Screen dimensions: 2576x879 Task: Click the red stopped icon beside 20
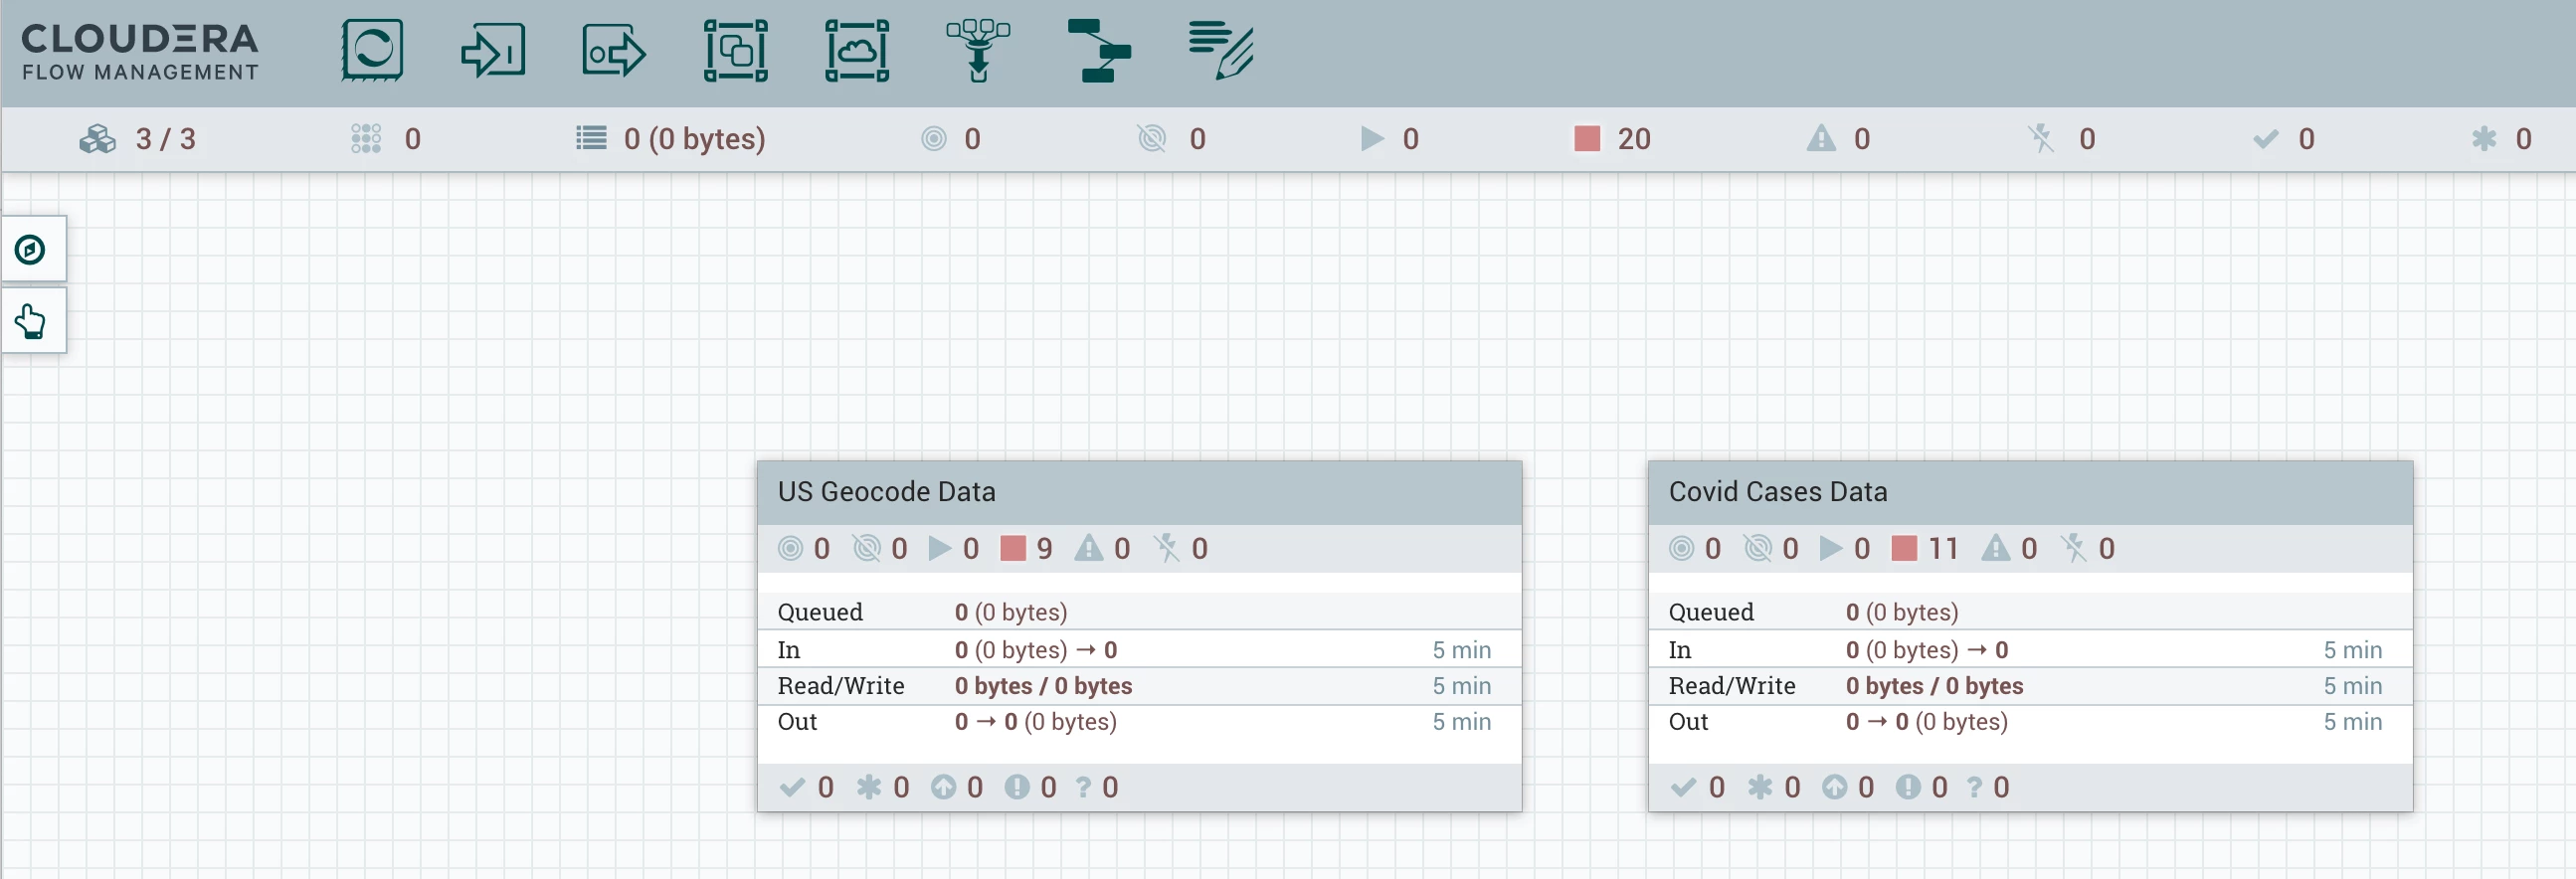(x=1587, y=138)
